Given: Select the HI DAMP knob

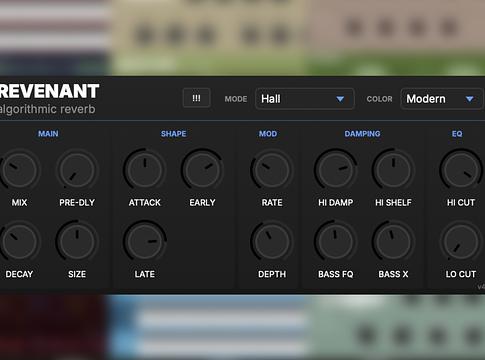Looking at the screenshot, I should click(335, 170).
